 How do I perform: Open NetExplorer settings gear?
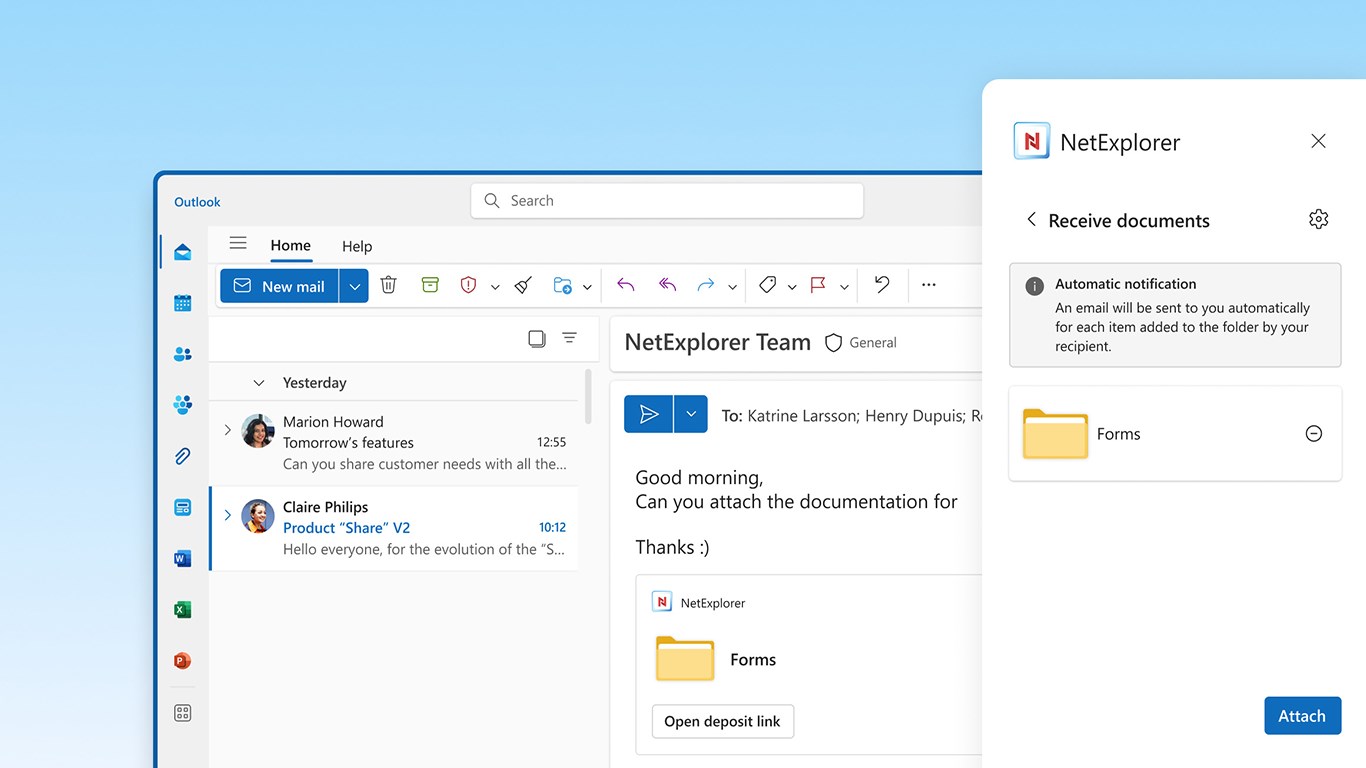click(x=1318, y=219)
